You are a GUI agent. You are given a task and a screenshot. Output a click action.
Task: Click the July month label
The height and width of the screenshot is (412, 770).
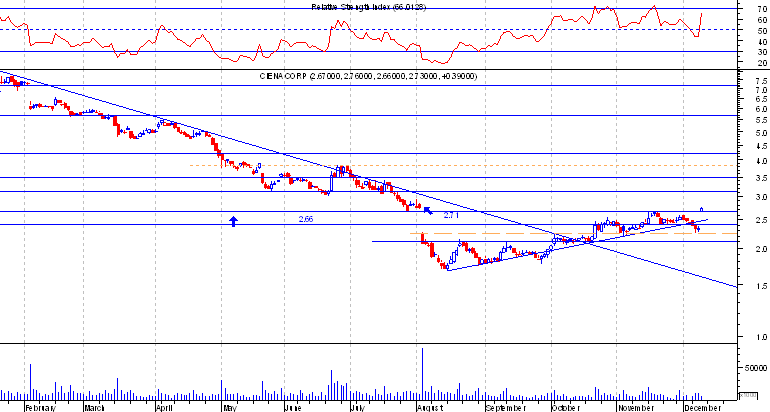click(357, 408)
